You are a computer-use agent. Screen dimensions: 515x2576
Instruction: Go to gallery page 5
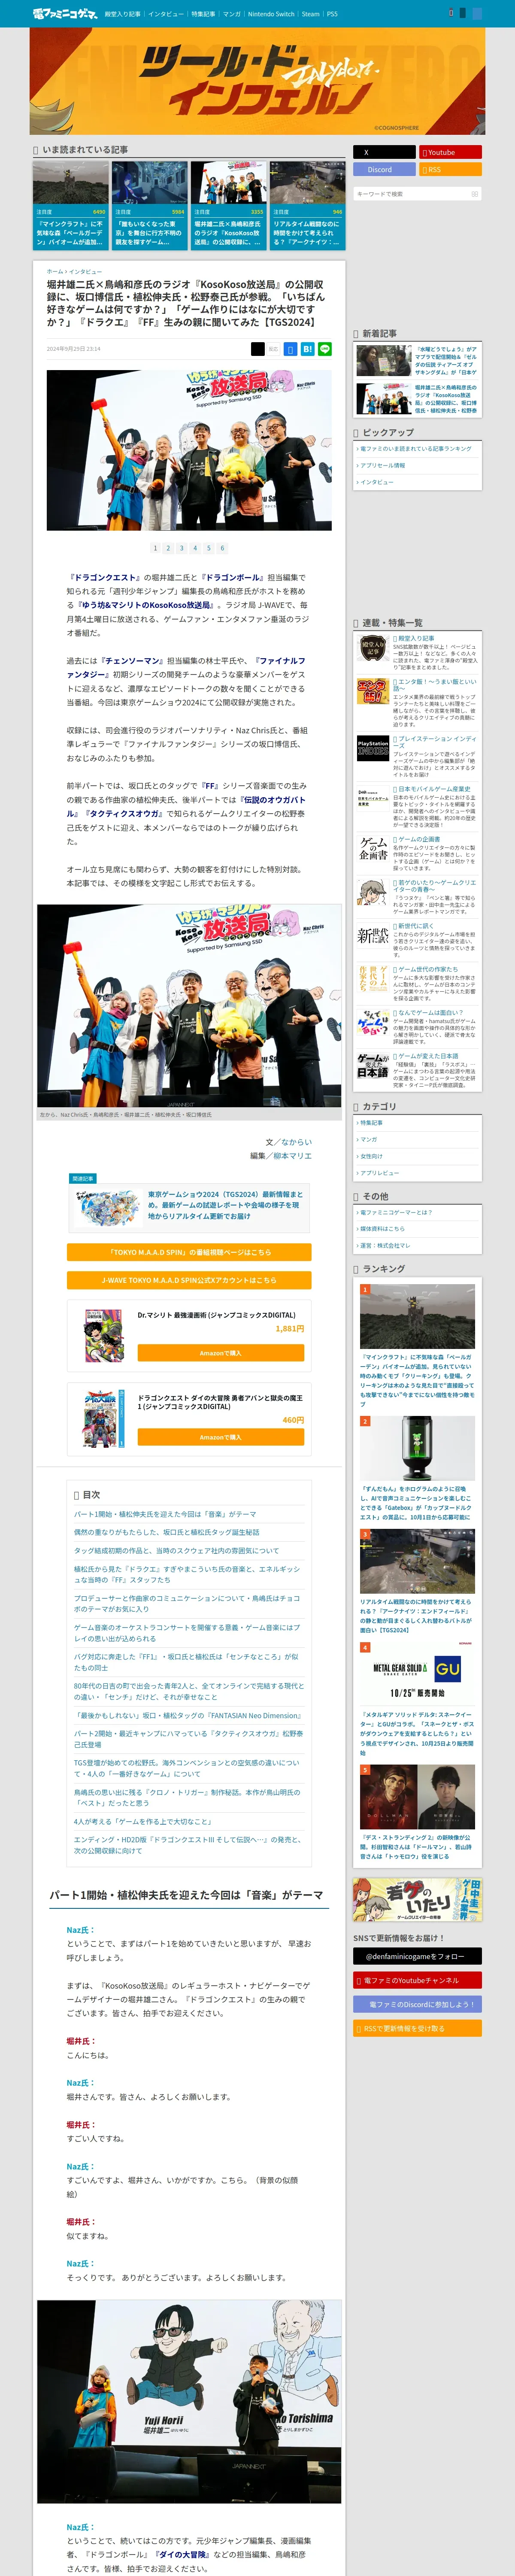click(209, 548)
